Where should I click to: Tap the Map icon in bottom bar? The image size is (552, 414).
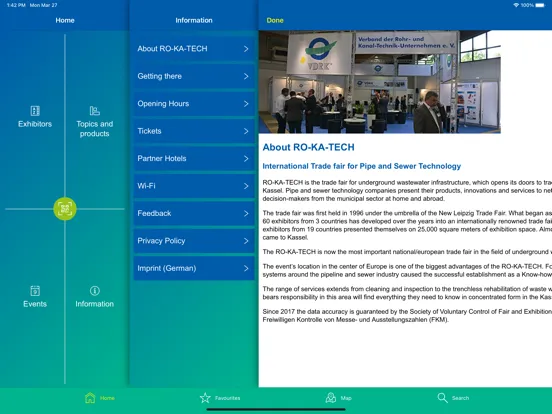(331, 398)
